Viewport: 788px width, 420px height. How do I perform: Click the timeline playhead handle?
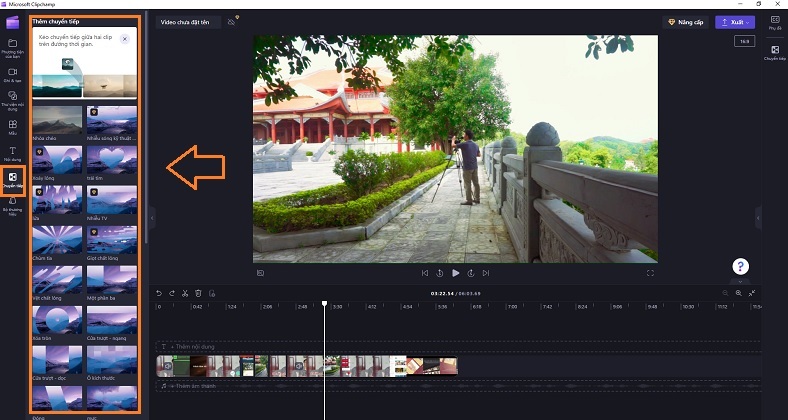click(325, 303)
